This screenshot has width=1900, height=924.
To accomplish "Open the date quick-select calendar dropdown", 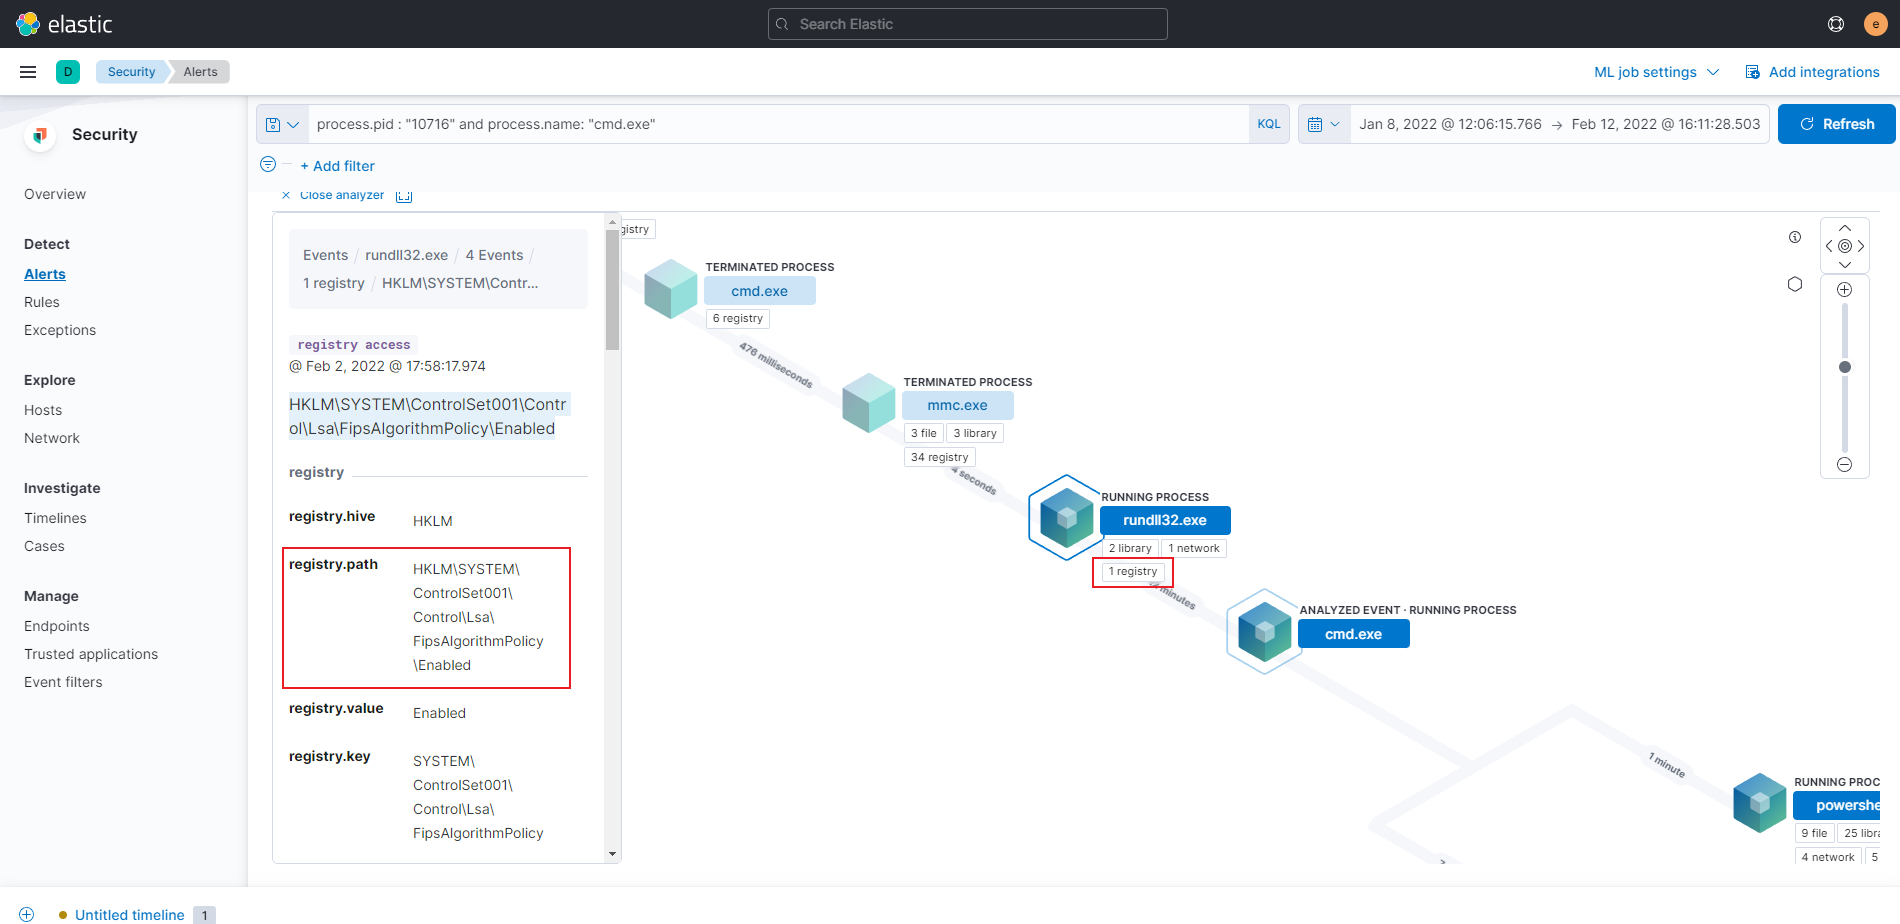I will point(1324,124).
